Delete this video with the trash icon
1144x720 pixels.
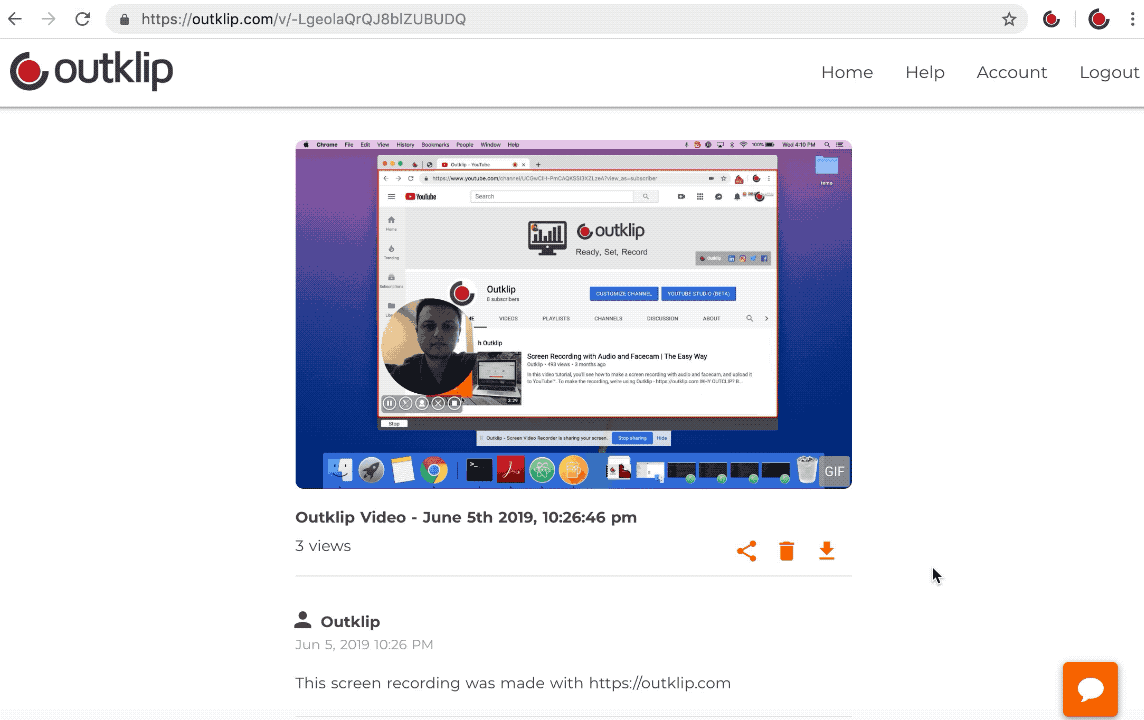pos(786,551)
